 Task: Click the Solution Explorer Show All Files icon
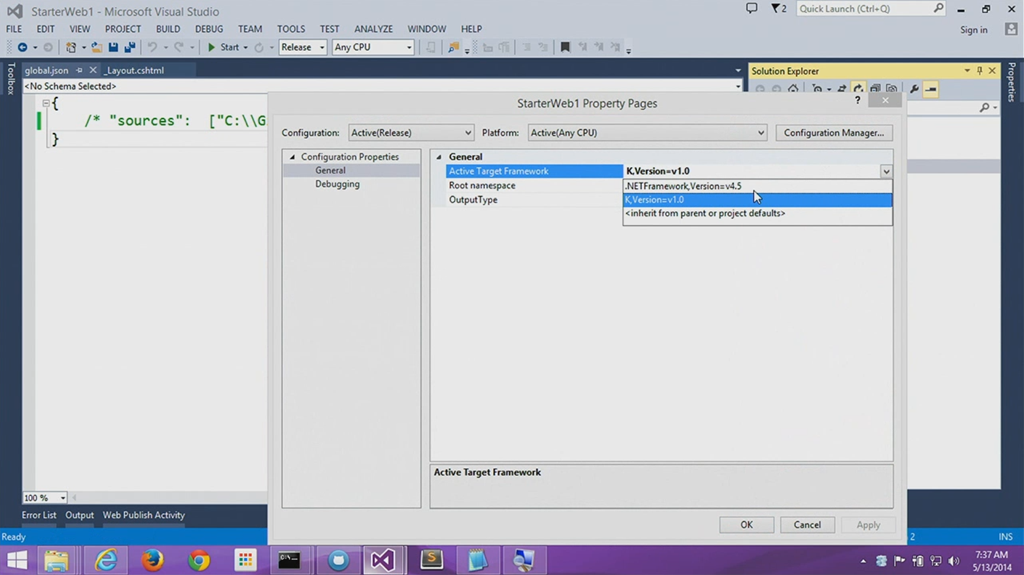coord(891,89)
